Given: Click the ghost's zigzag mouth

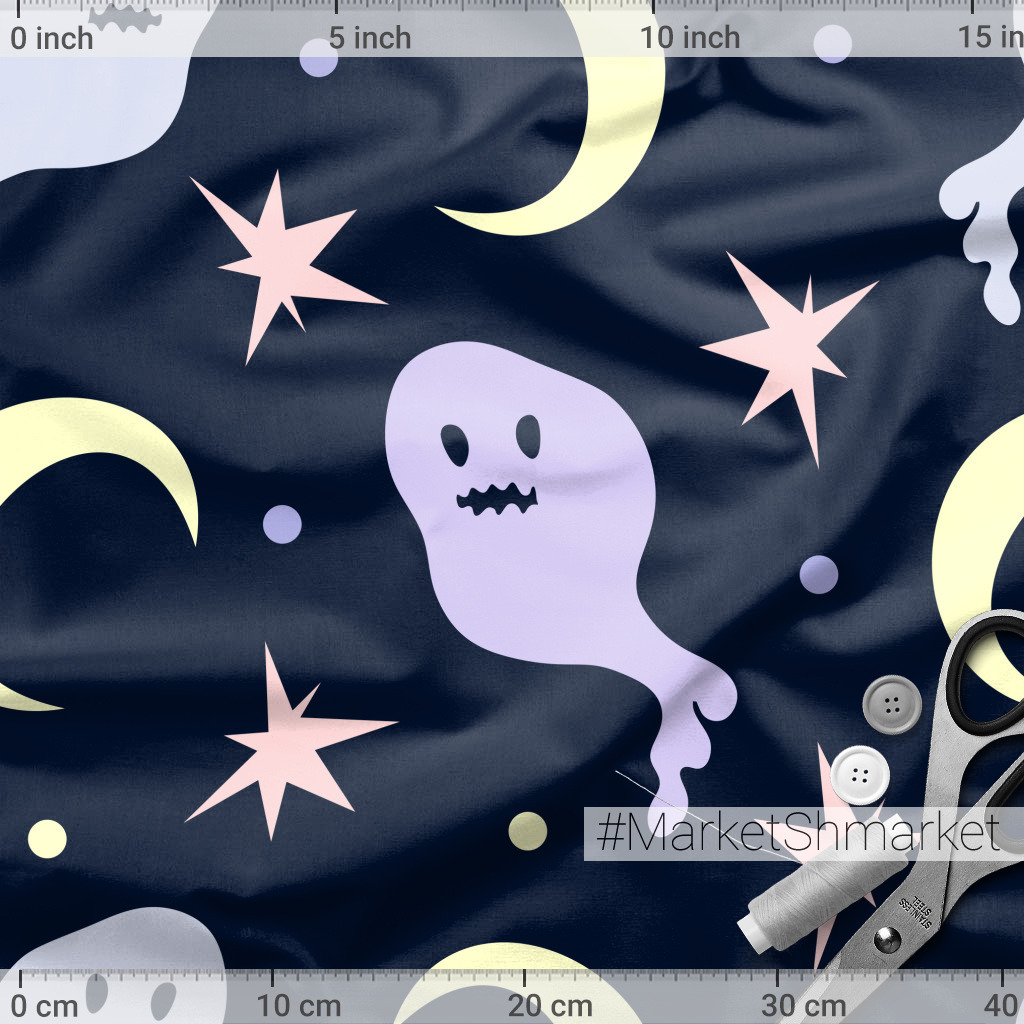Looking at the screenshot, I should click(497, 497).
